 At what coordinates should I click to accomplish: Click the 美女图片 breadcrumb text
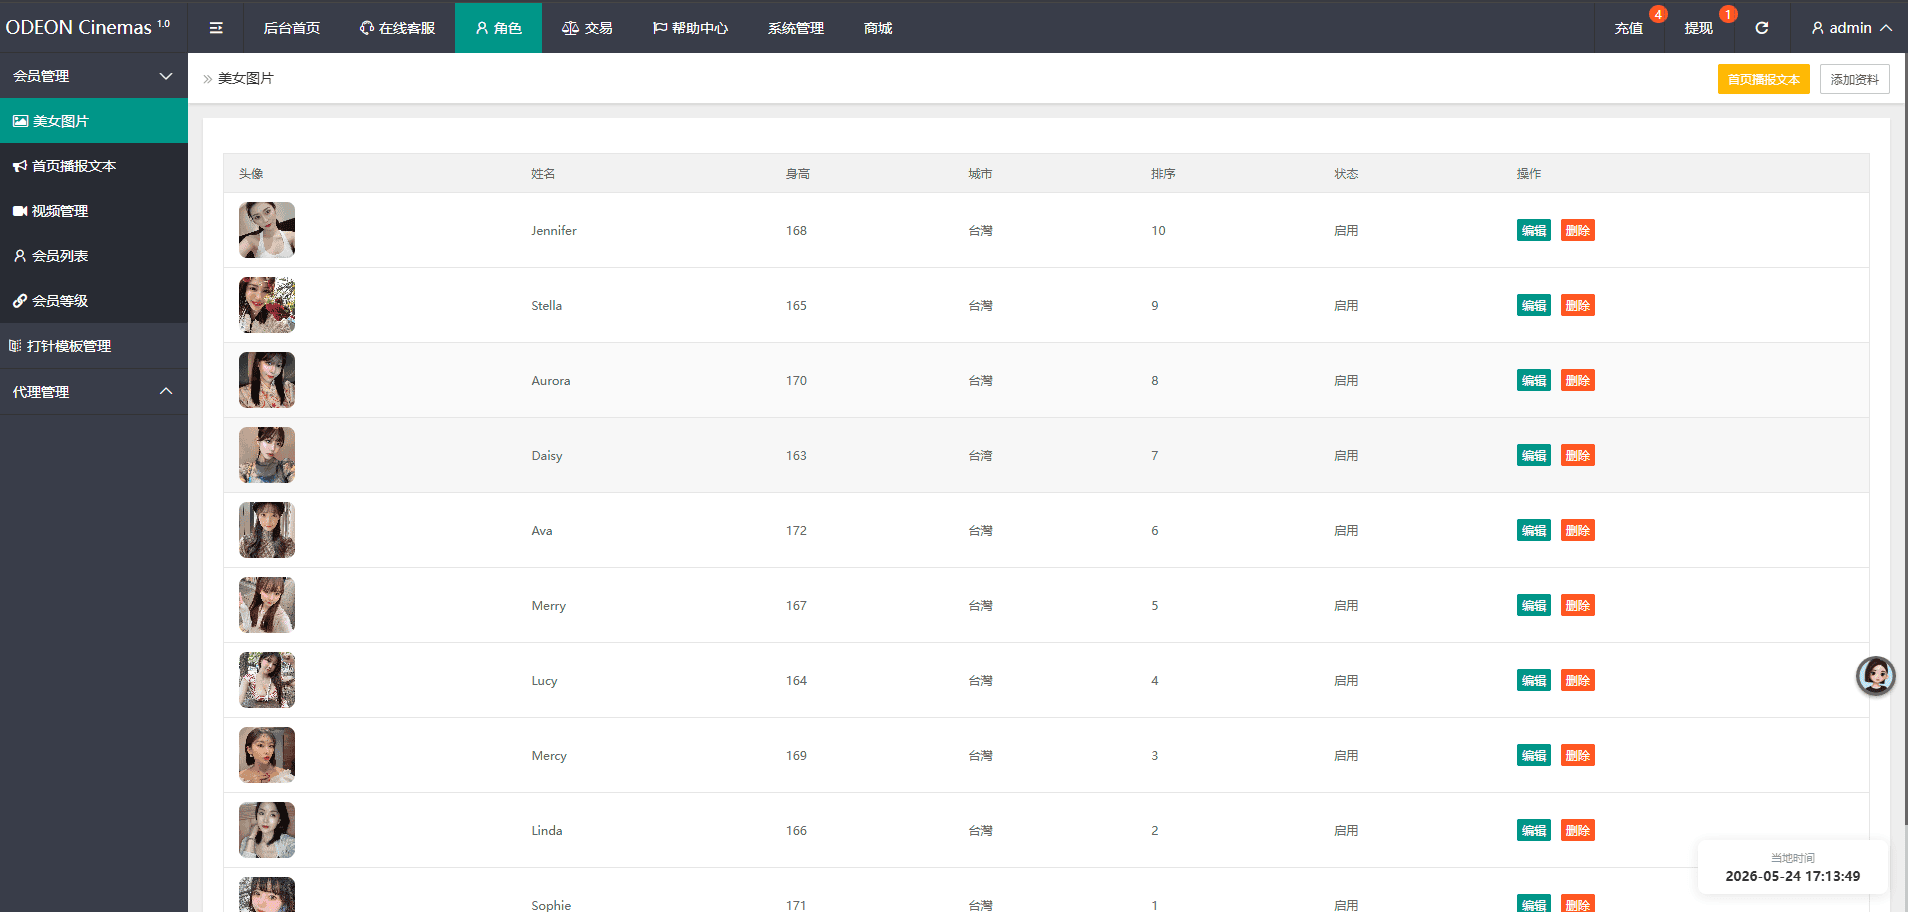pyautogui.click(x=246, y=78)
